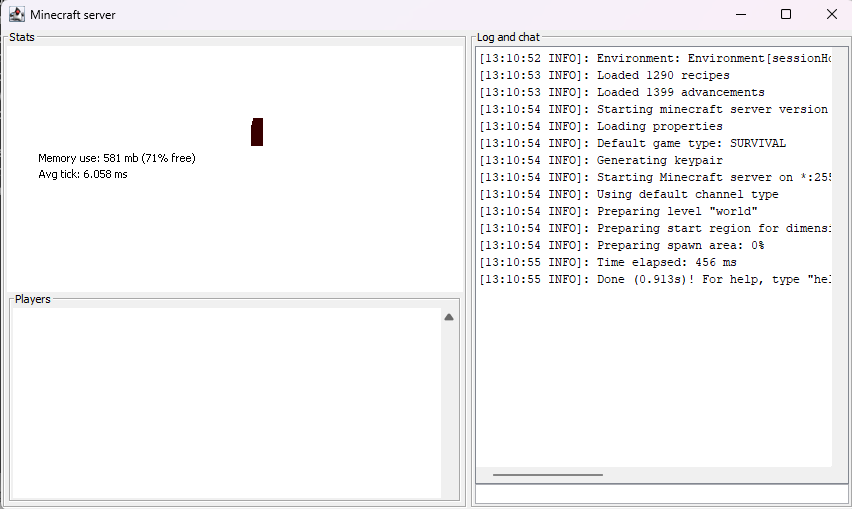This screenshot has height=509, width=852.
Task: Click the Players list scroll-up arrow
Action: pos(449,317)
